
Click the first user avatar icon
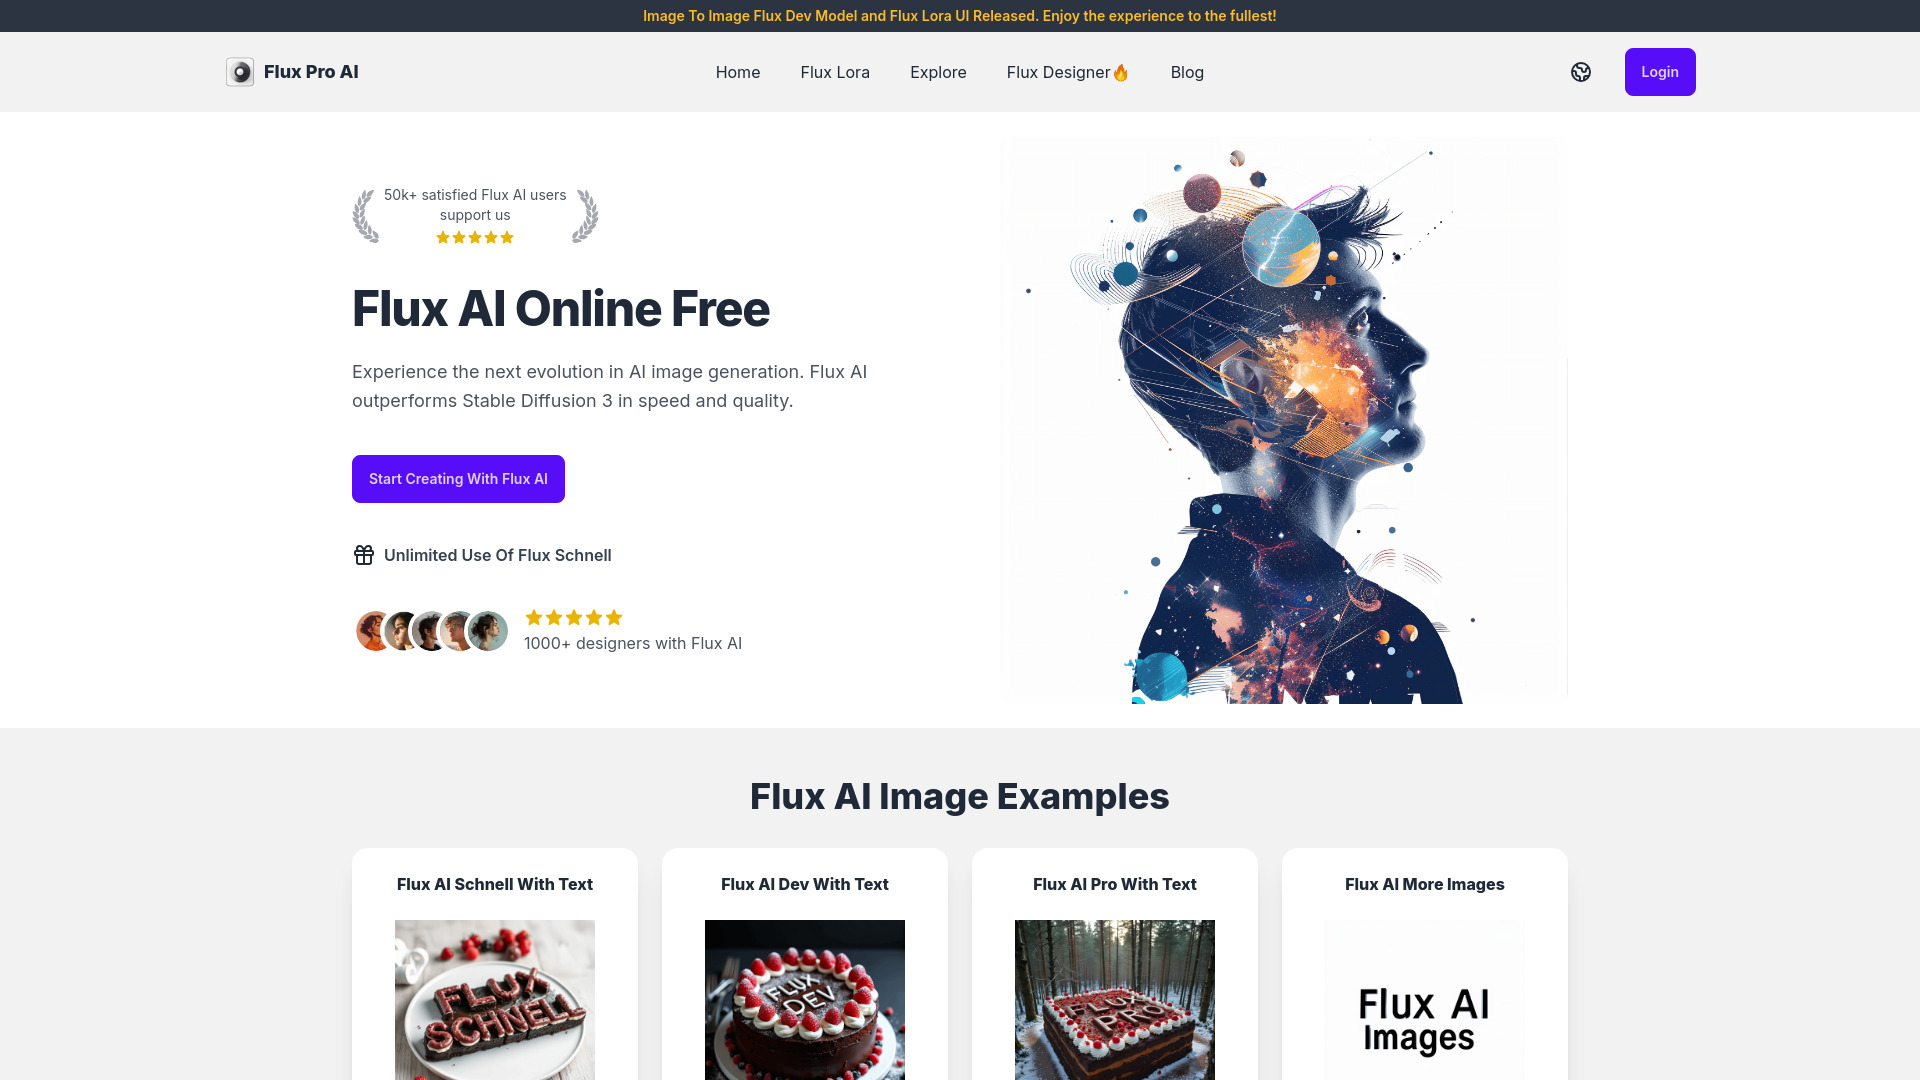[x=375, y=630]
